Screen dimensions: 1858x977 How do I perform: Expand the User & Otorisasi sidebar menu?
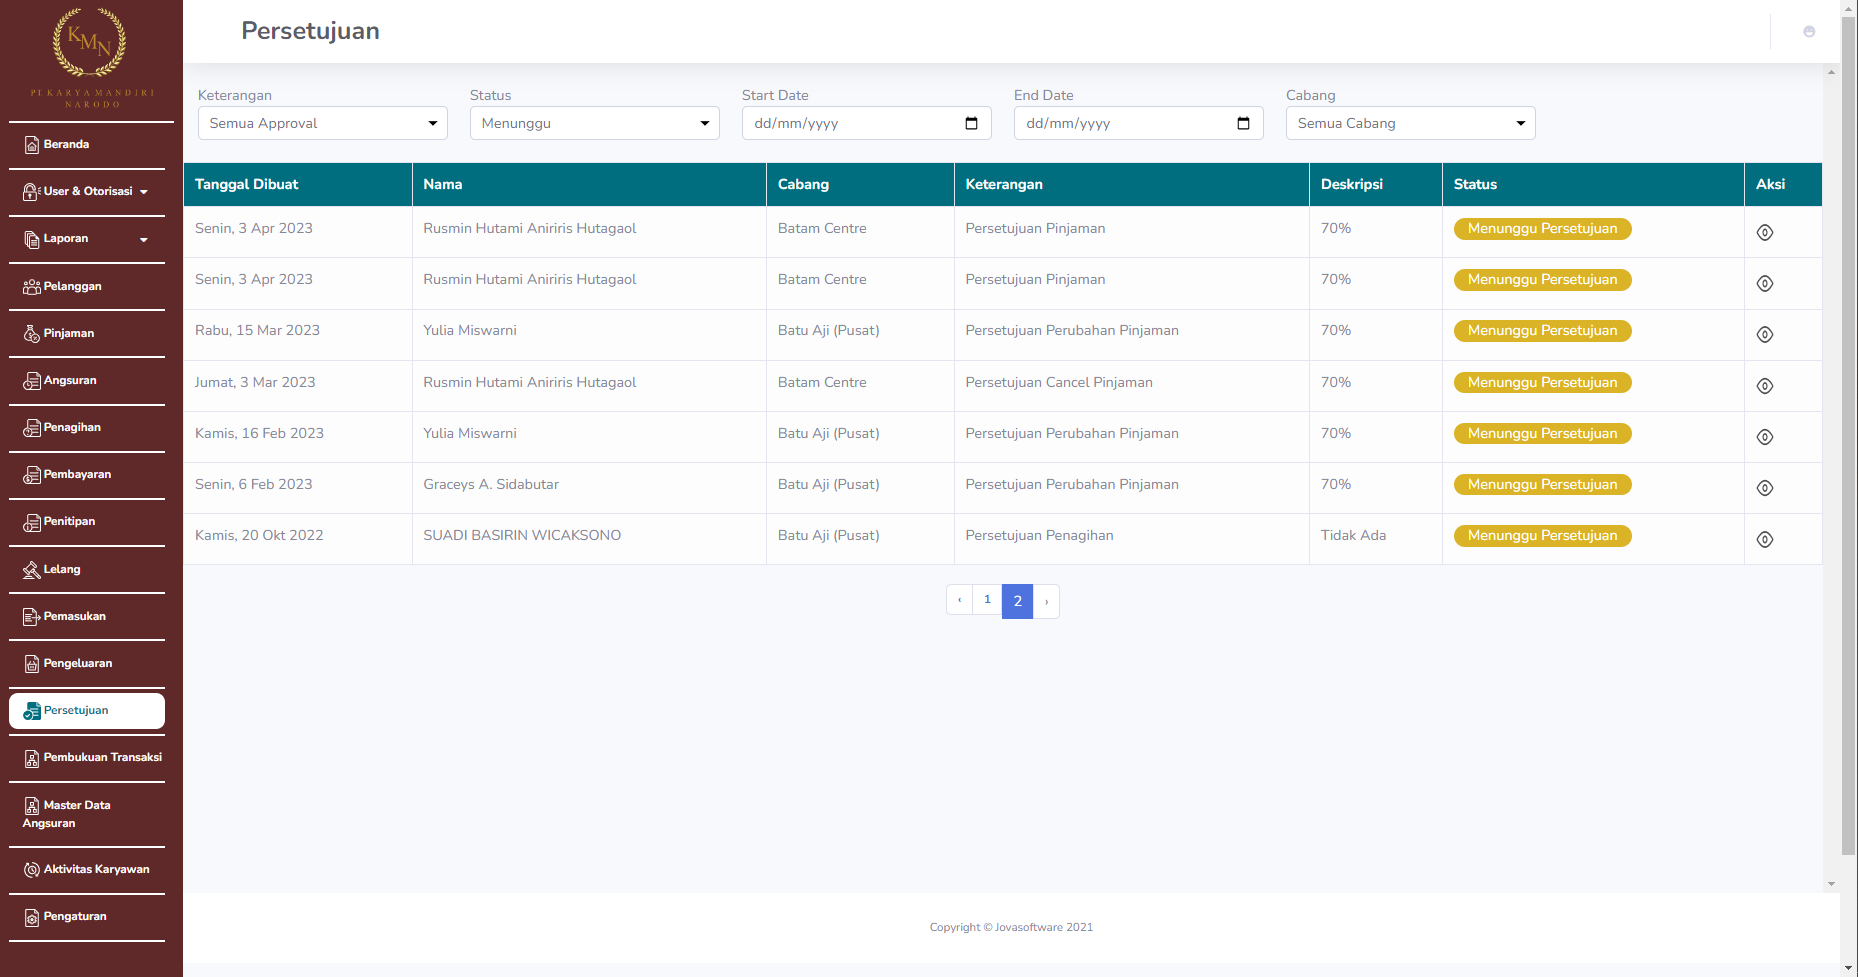click(x=87, y=191)
